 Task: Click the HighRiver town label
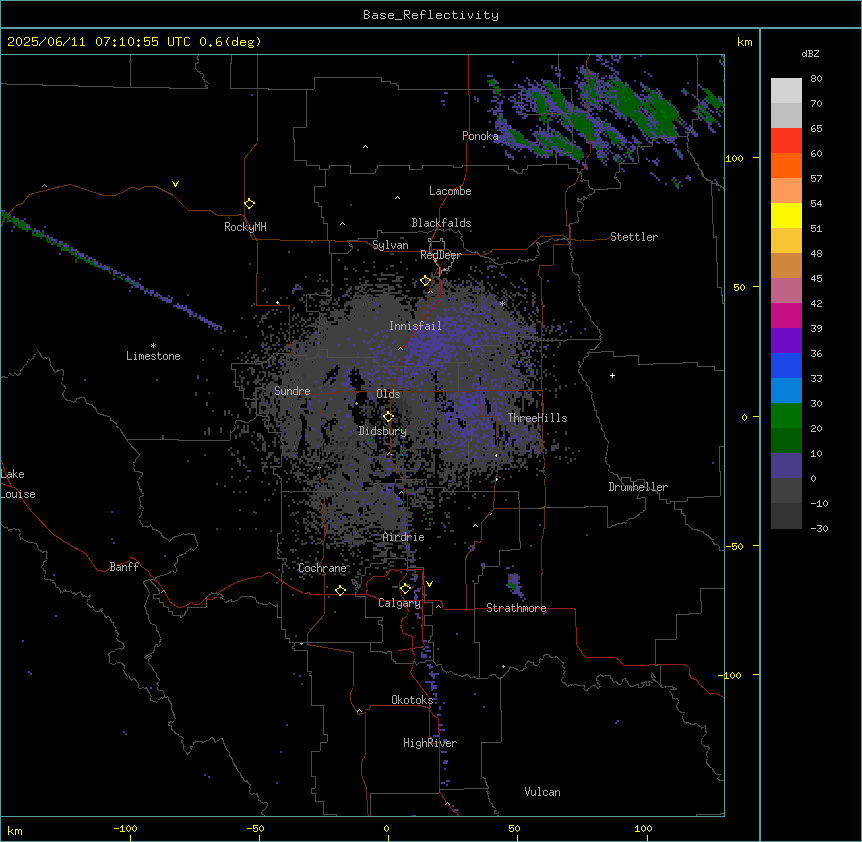tap(430, 743)
